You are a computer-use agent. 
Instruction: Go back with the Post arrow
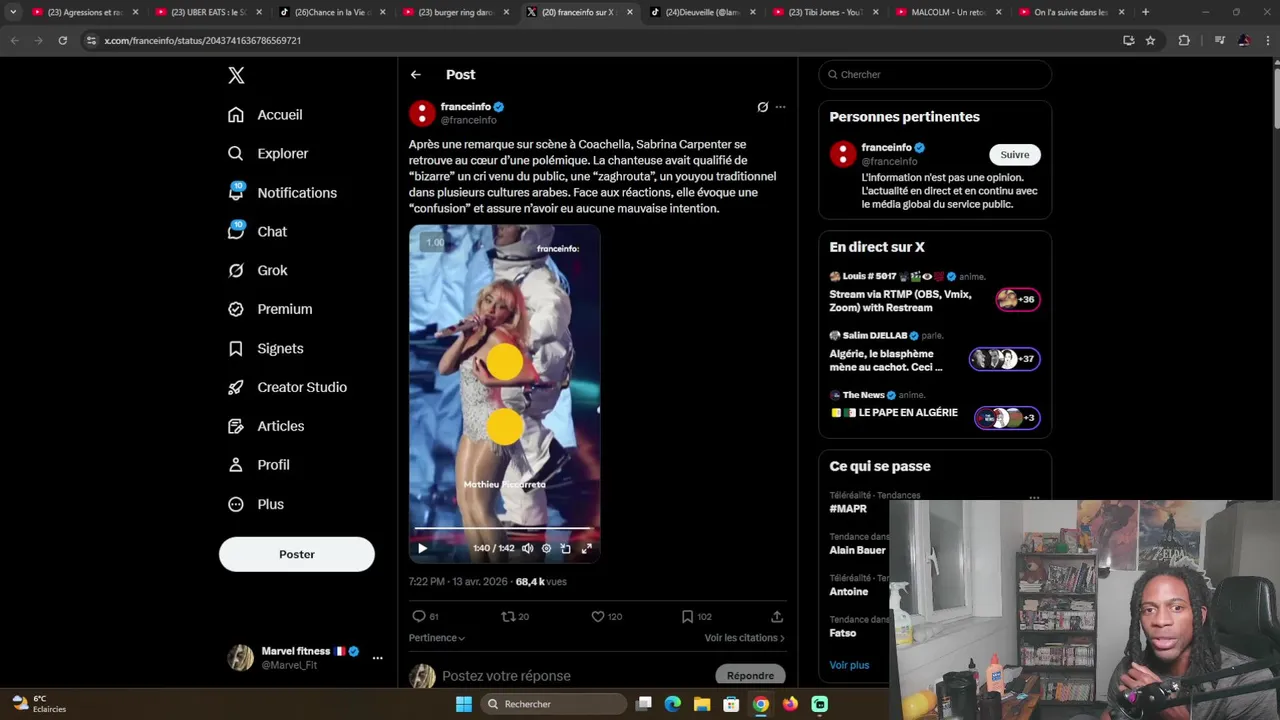(416, 75)
